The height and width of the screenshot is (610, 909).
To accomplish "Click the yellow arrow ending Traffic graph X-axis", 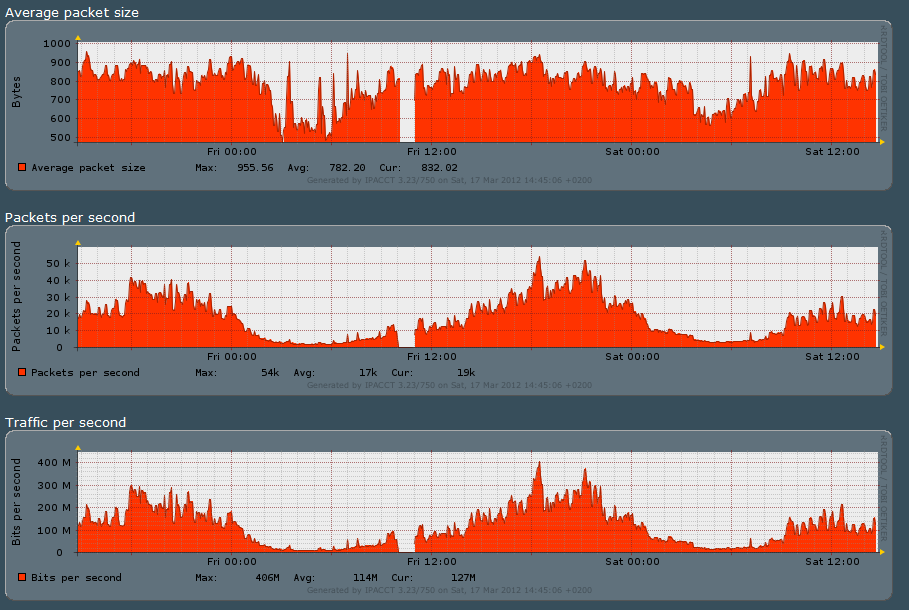I will point(881,552).
